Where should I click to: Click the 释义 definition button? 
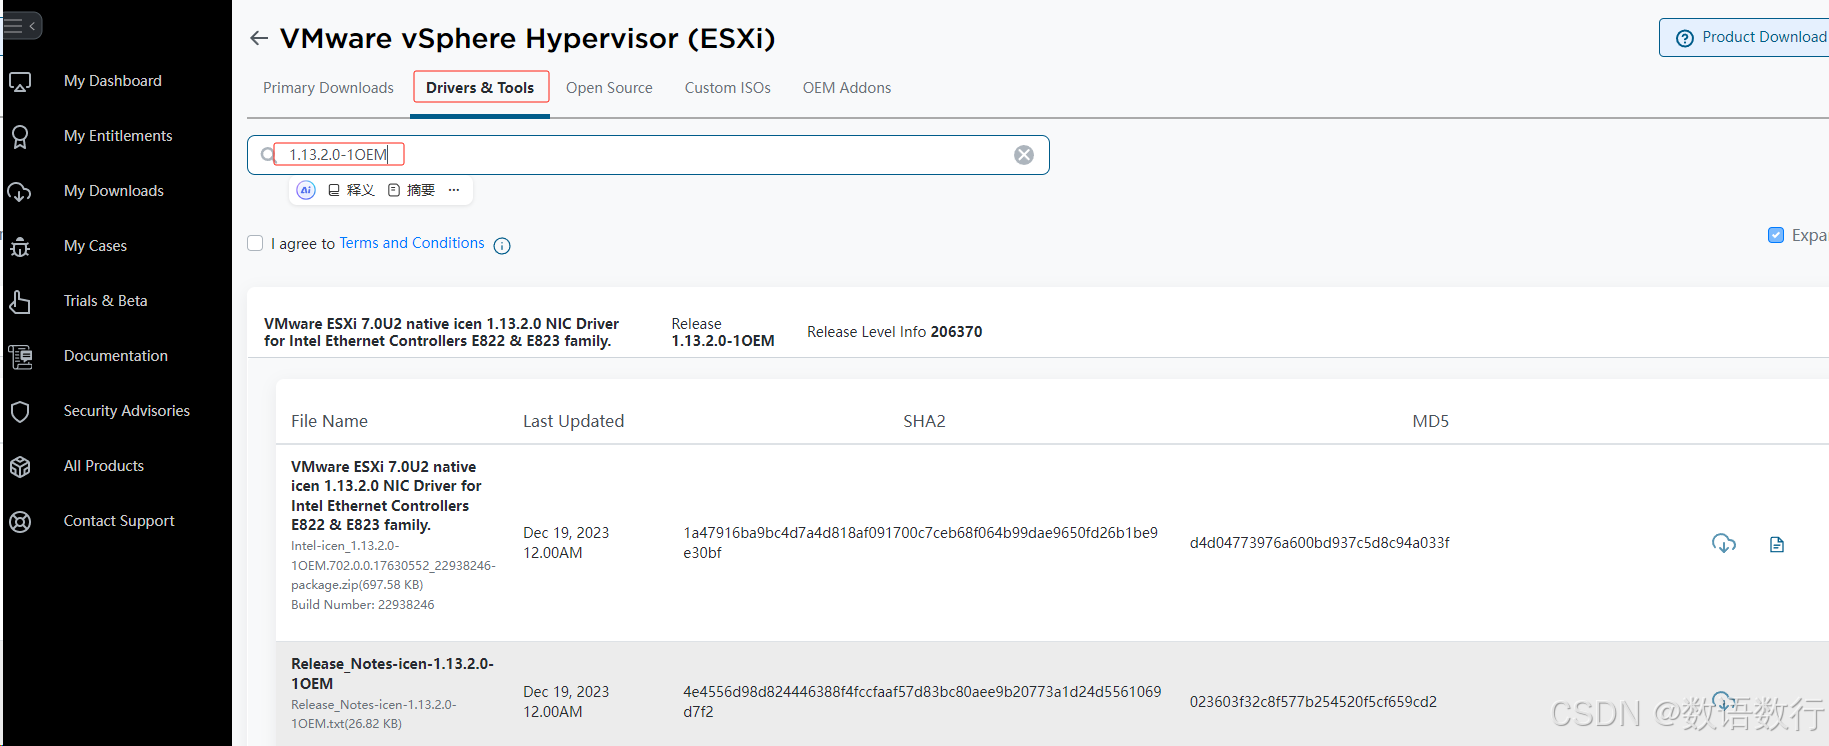tap(351, 190)
